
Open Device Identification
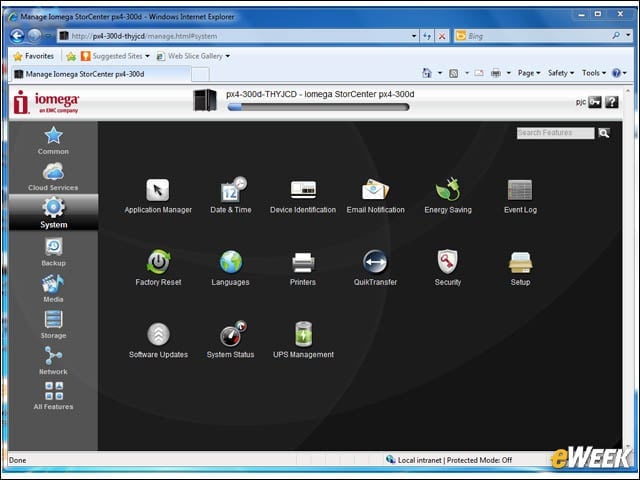tap(303, 197)
